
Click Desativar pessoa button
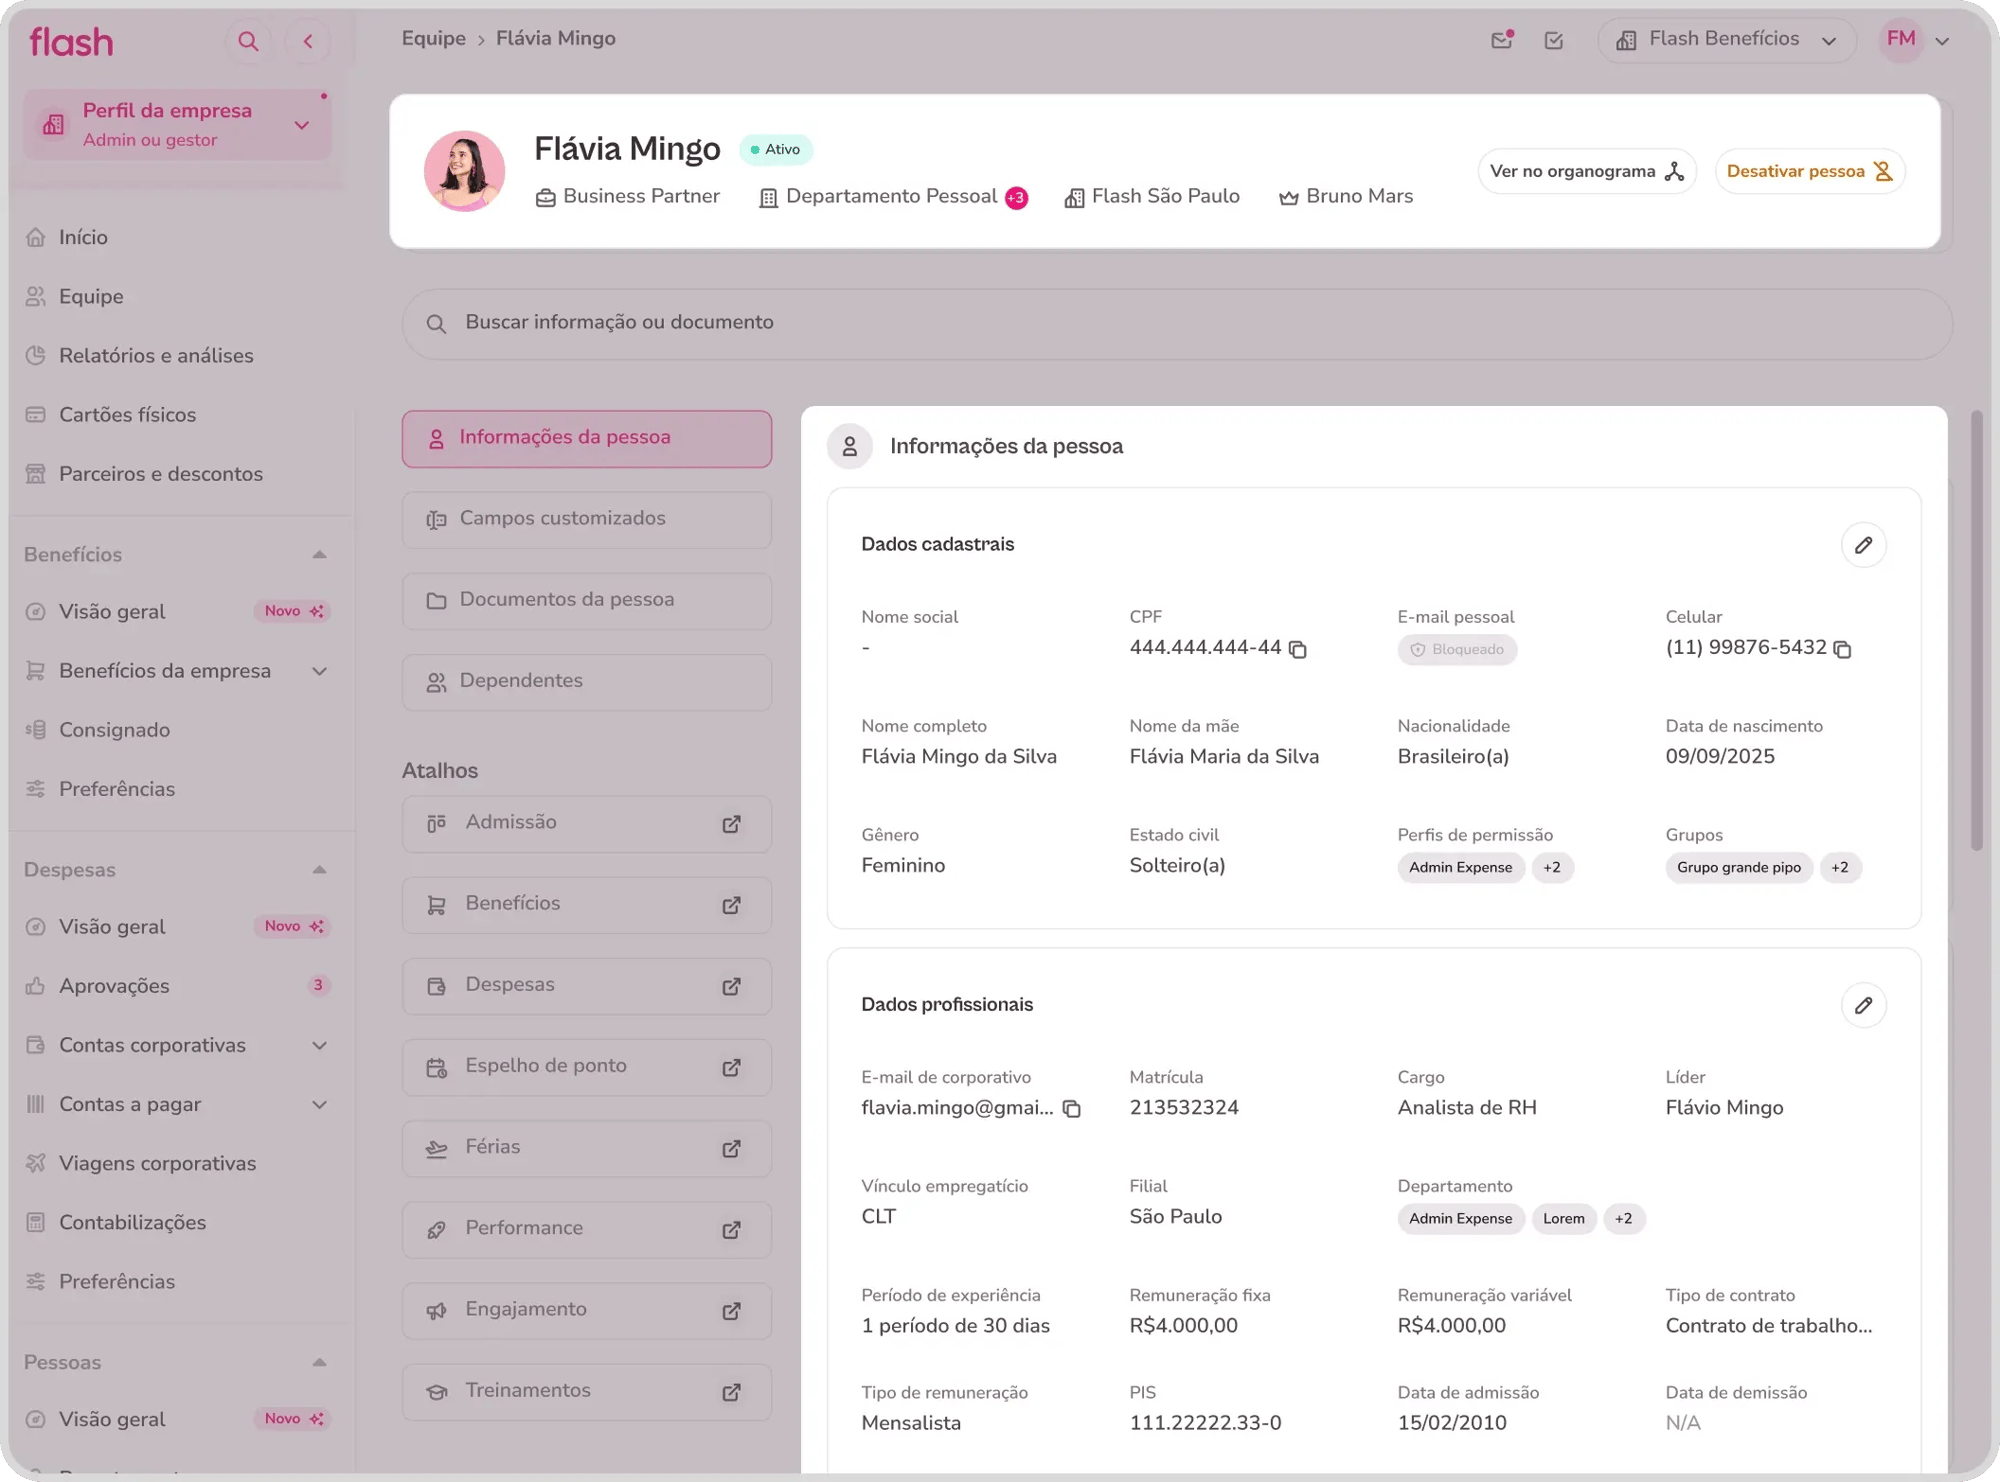(1810, 171)
